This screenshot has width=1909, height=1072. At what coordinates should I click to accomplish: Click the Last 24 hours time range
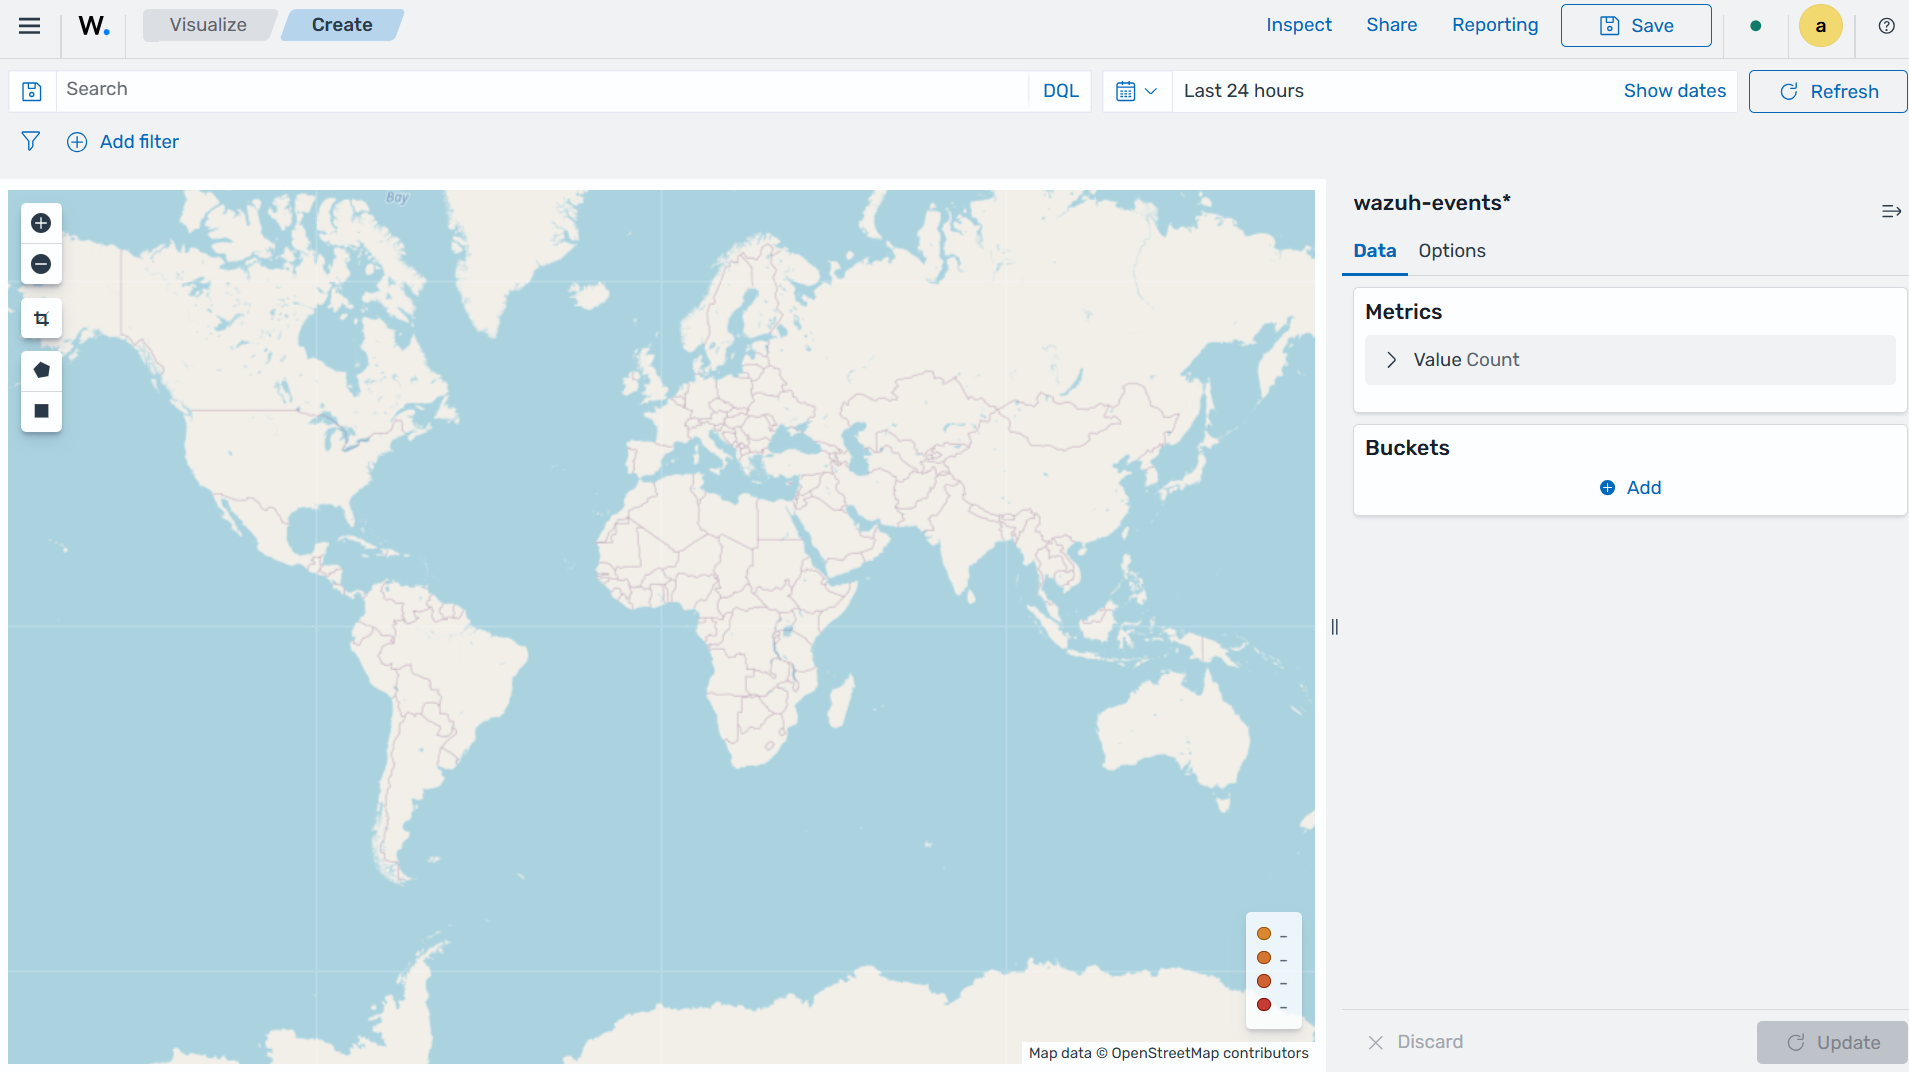(1243, 91)
